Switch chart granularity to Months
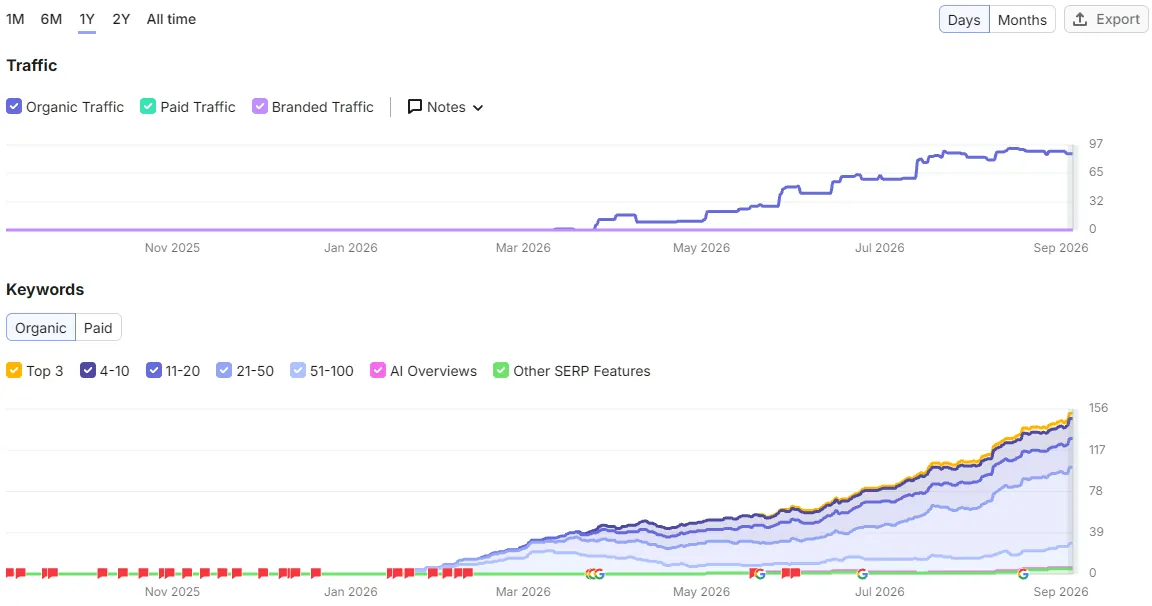The height and width of the screenshot is (606, 1152). coord(1022,20)
